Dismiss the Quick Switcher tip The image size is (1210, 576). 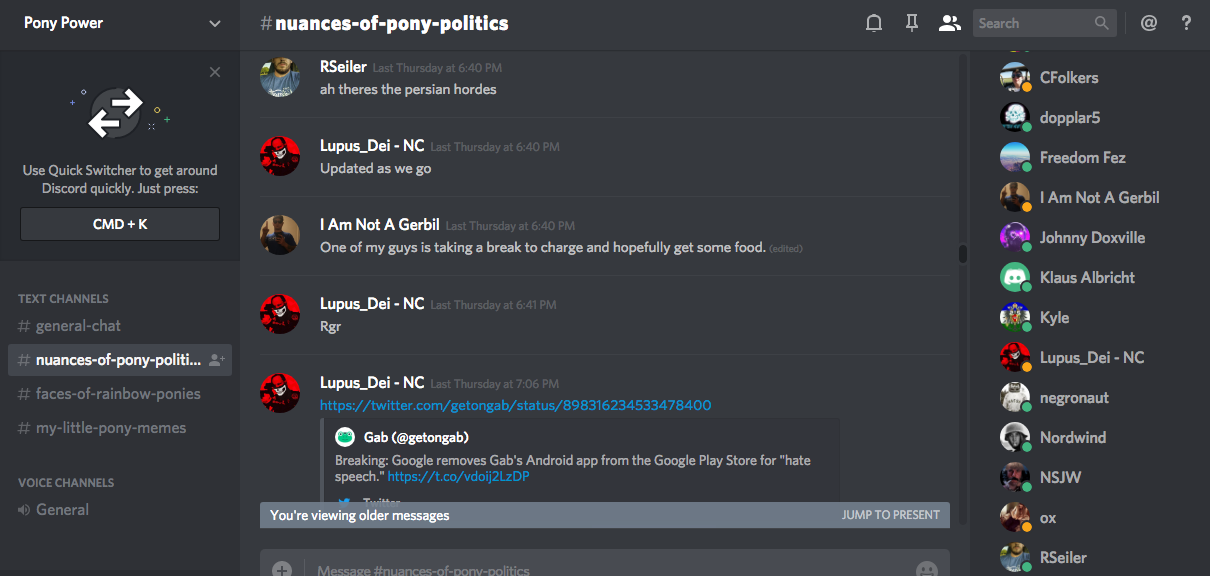[215, 72]
